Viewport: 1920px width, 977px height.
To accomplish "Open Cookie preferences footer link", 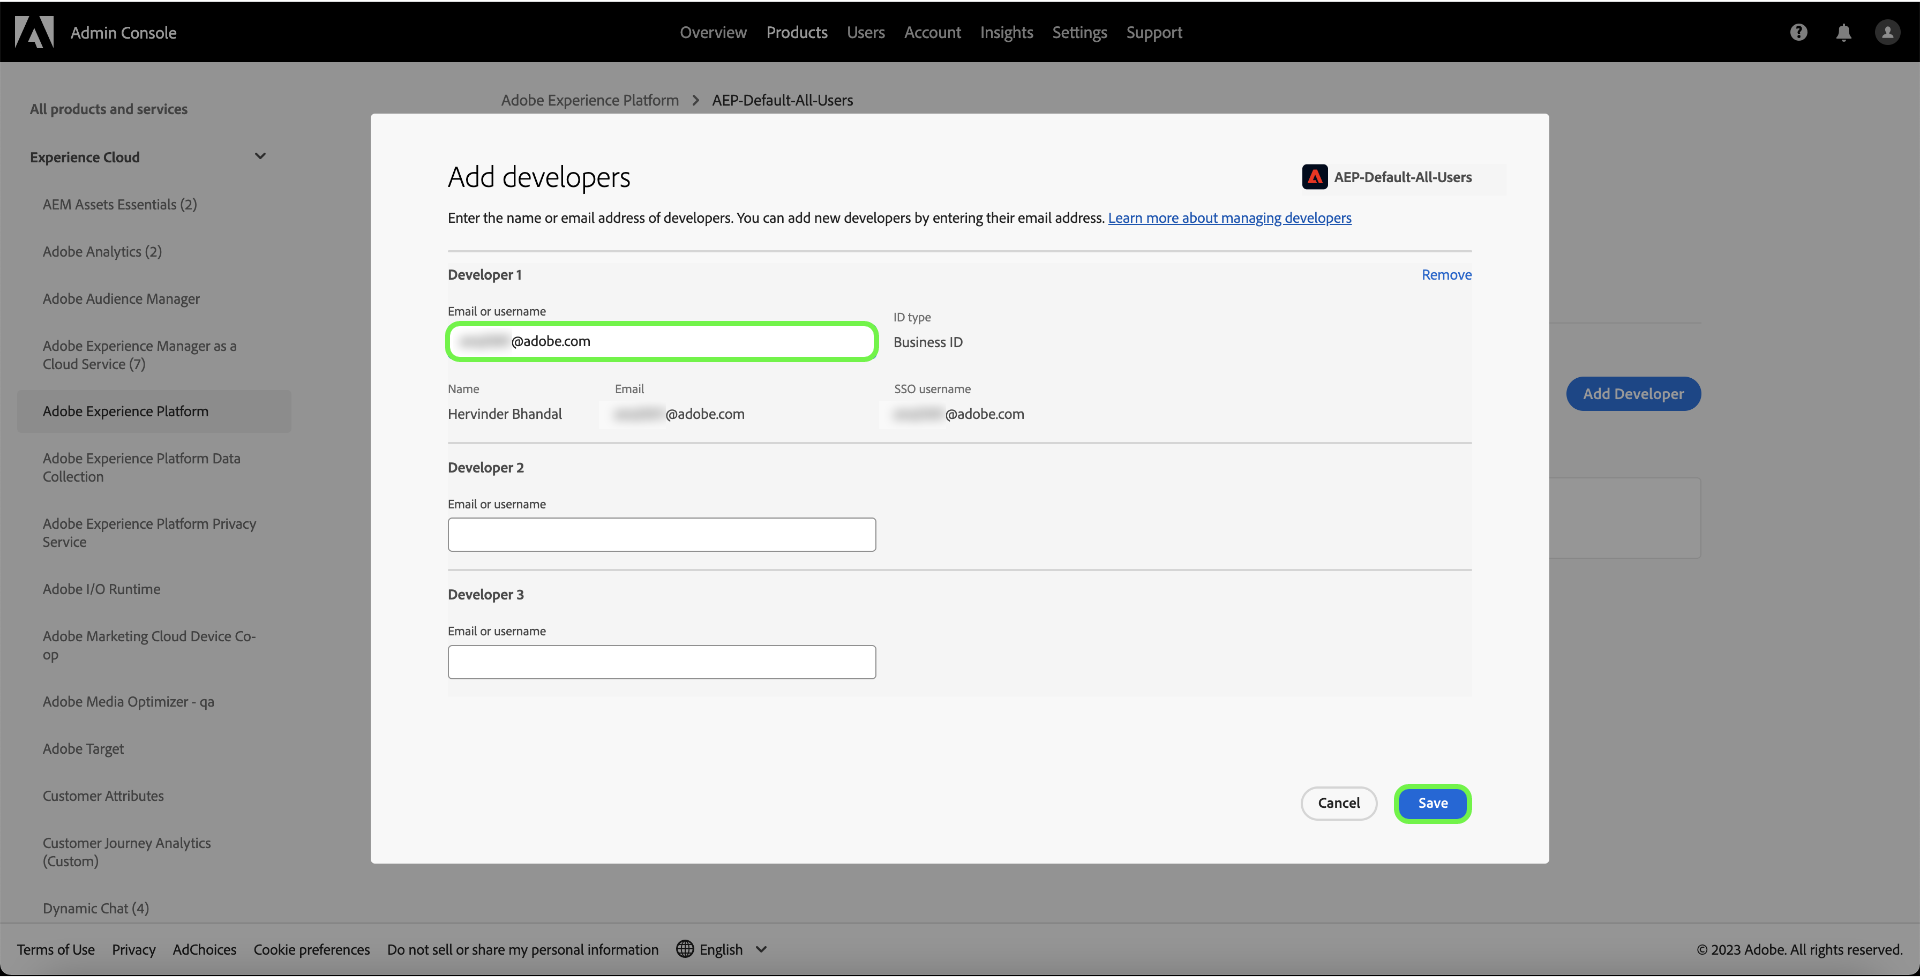I will (312, 950).
